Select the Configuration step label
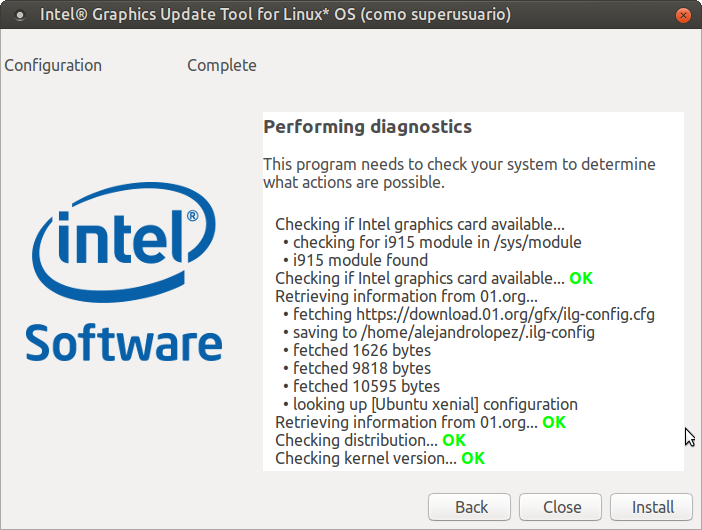 53,65
